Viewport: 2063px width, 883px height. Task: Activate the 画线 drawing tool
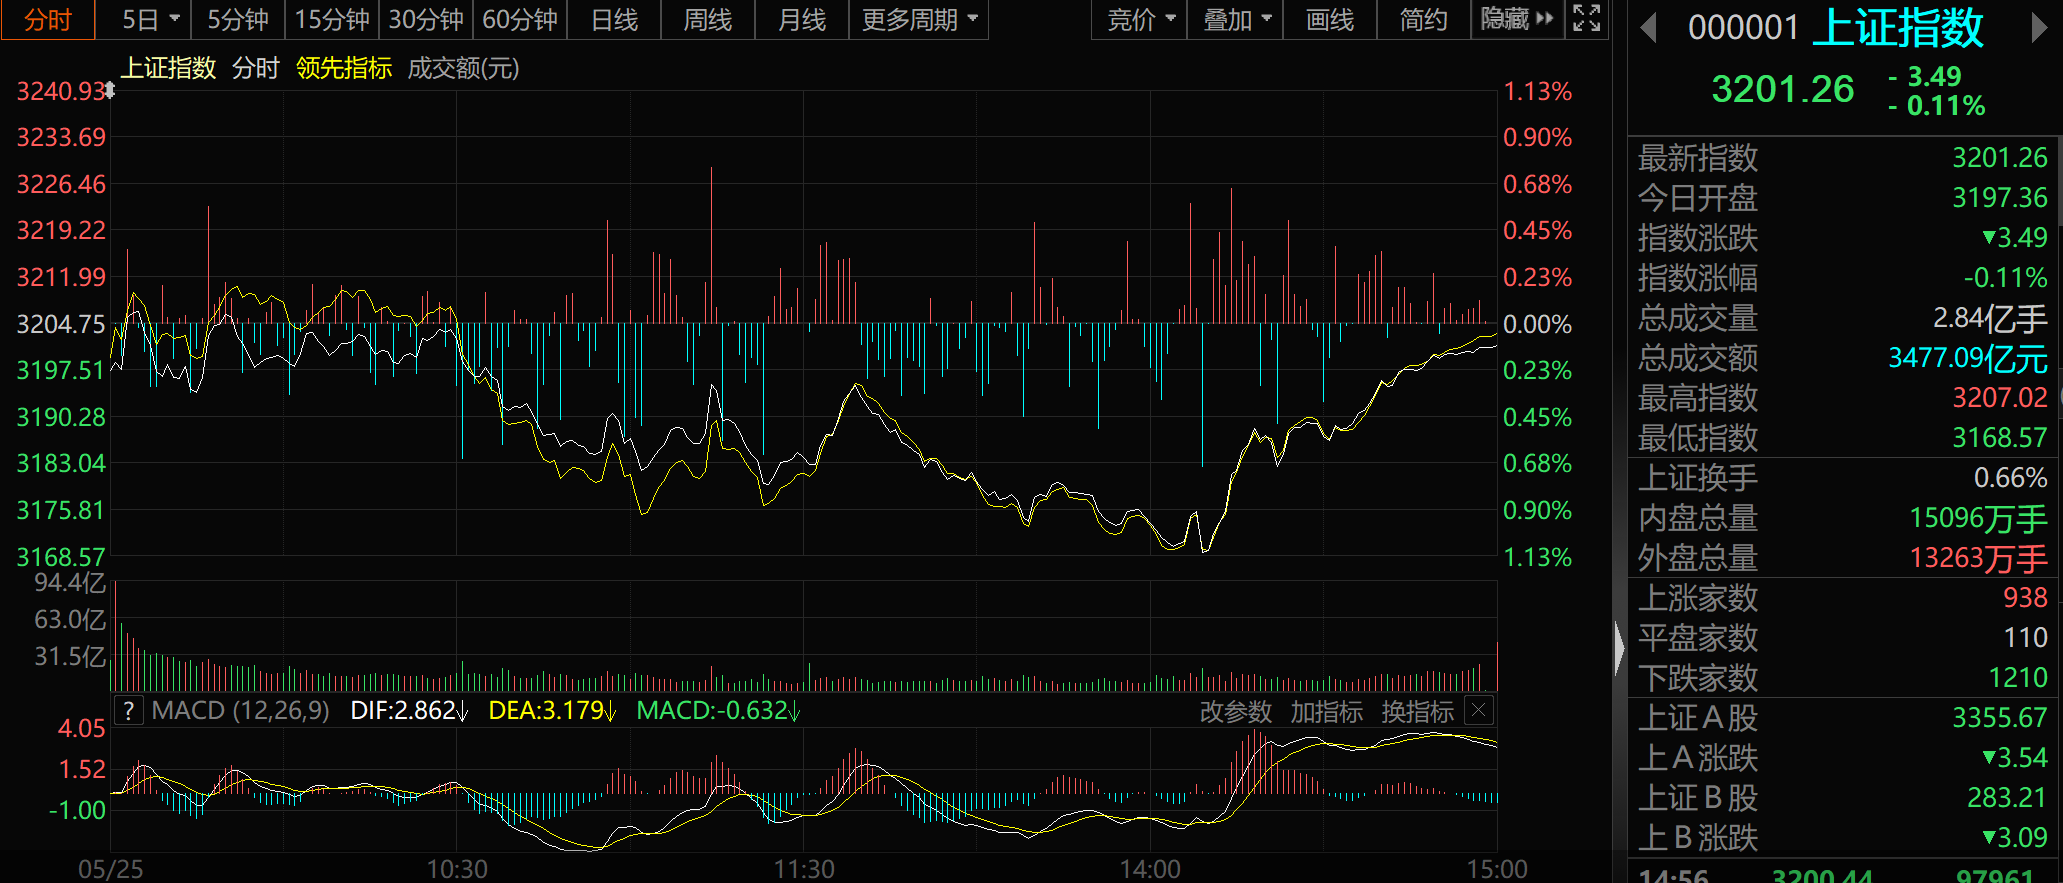[1329, 20]
